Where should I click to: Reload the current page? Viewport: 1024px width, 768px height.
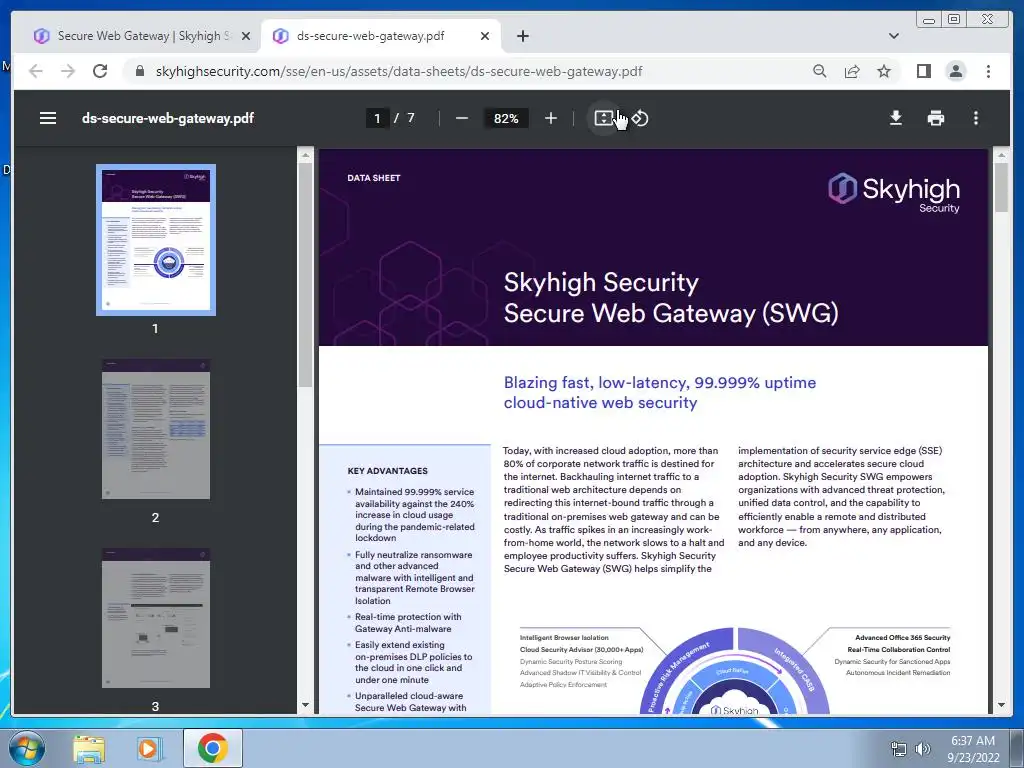tap(100, 71)
